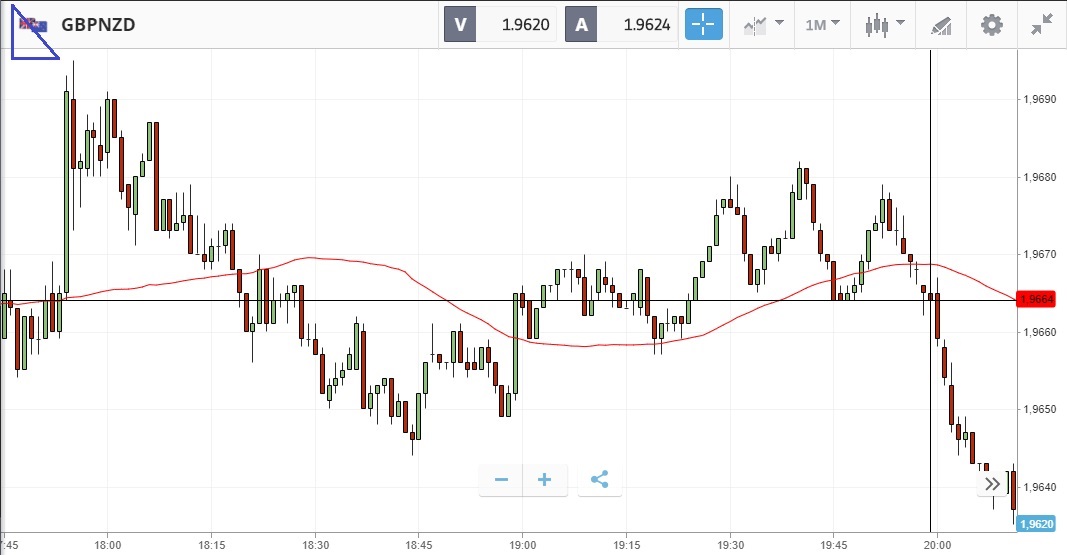The width and height of the screenshot is (1067, 555).
Task: Open the candlestick chart type dropdown
Action: tap(884, 25)
